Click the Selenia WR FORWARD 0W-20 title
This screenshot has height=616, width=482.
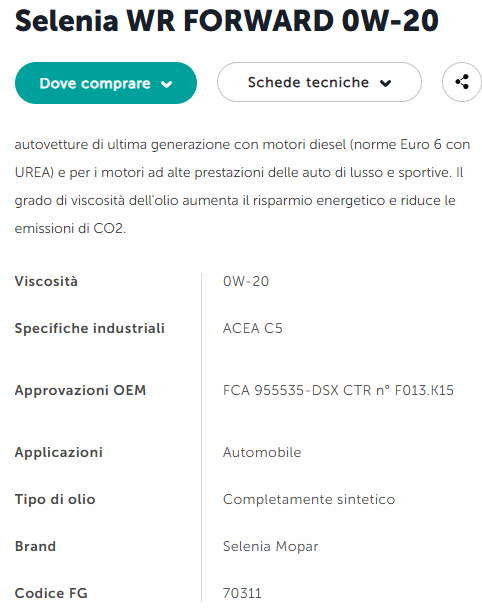[227, 20]
